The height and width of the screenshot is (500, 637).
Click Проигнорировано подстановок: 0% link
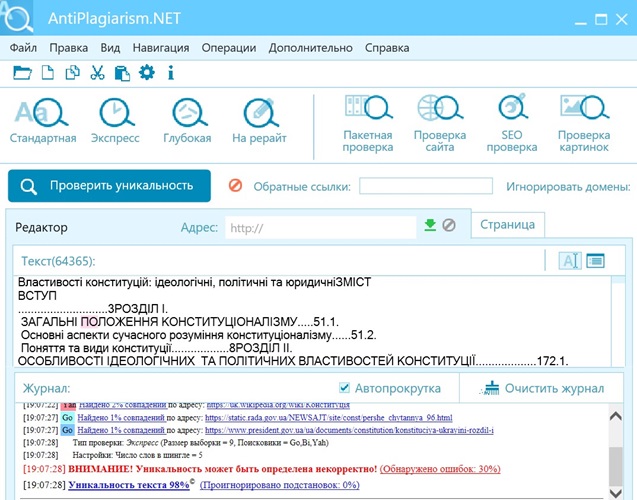pyautogui.click(x=280, y=485)
